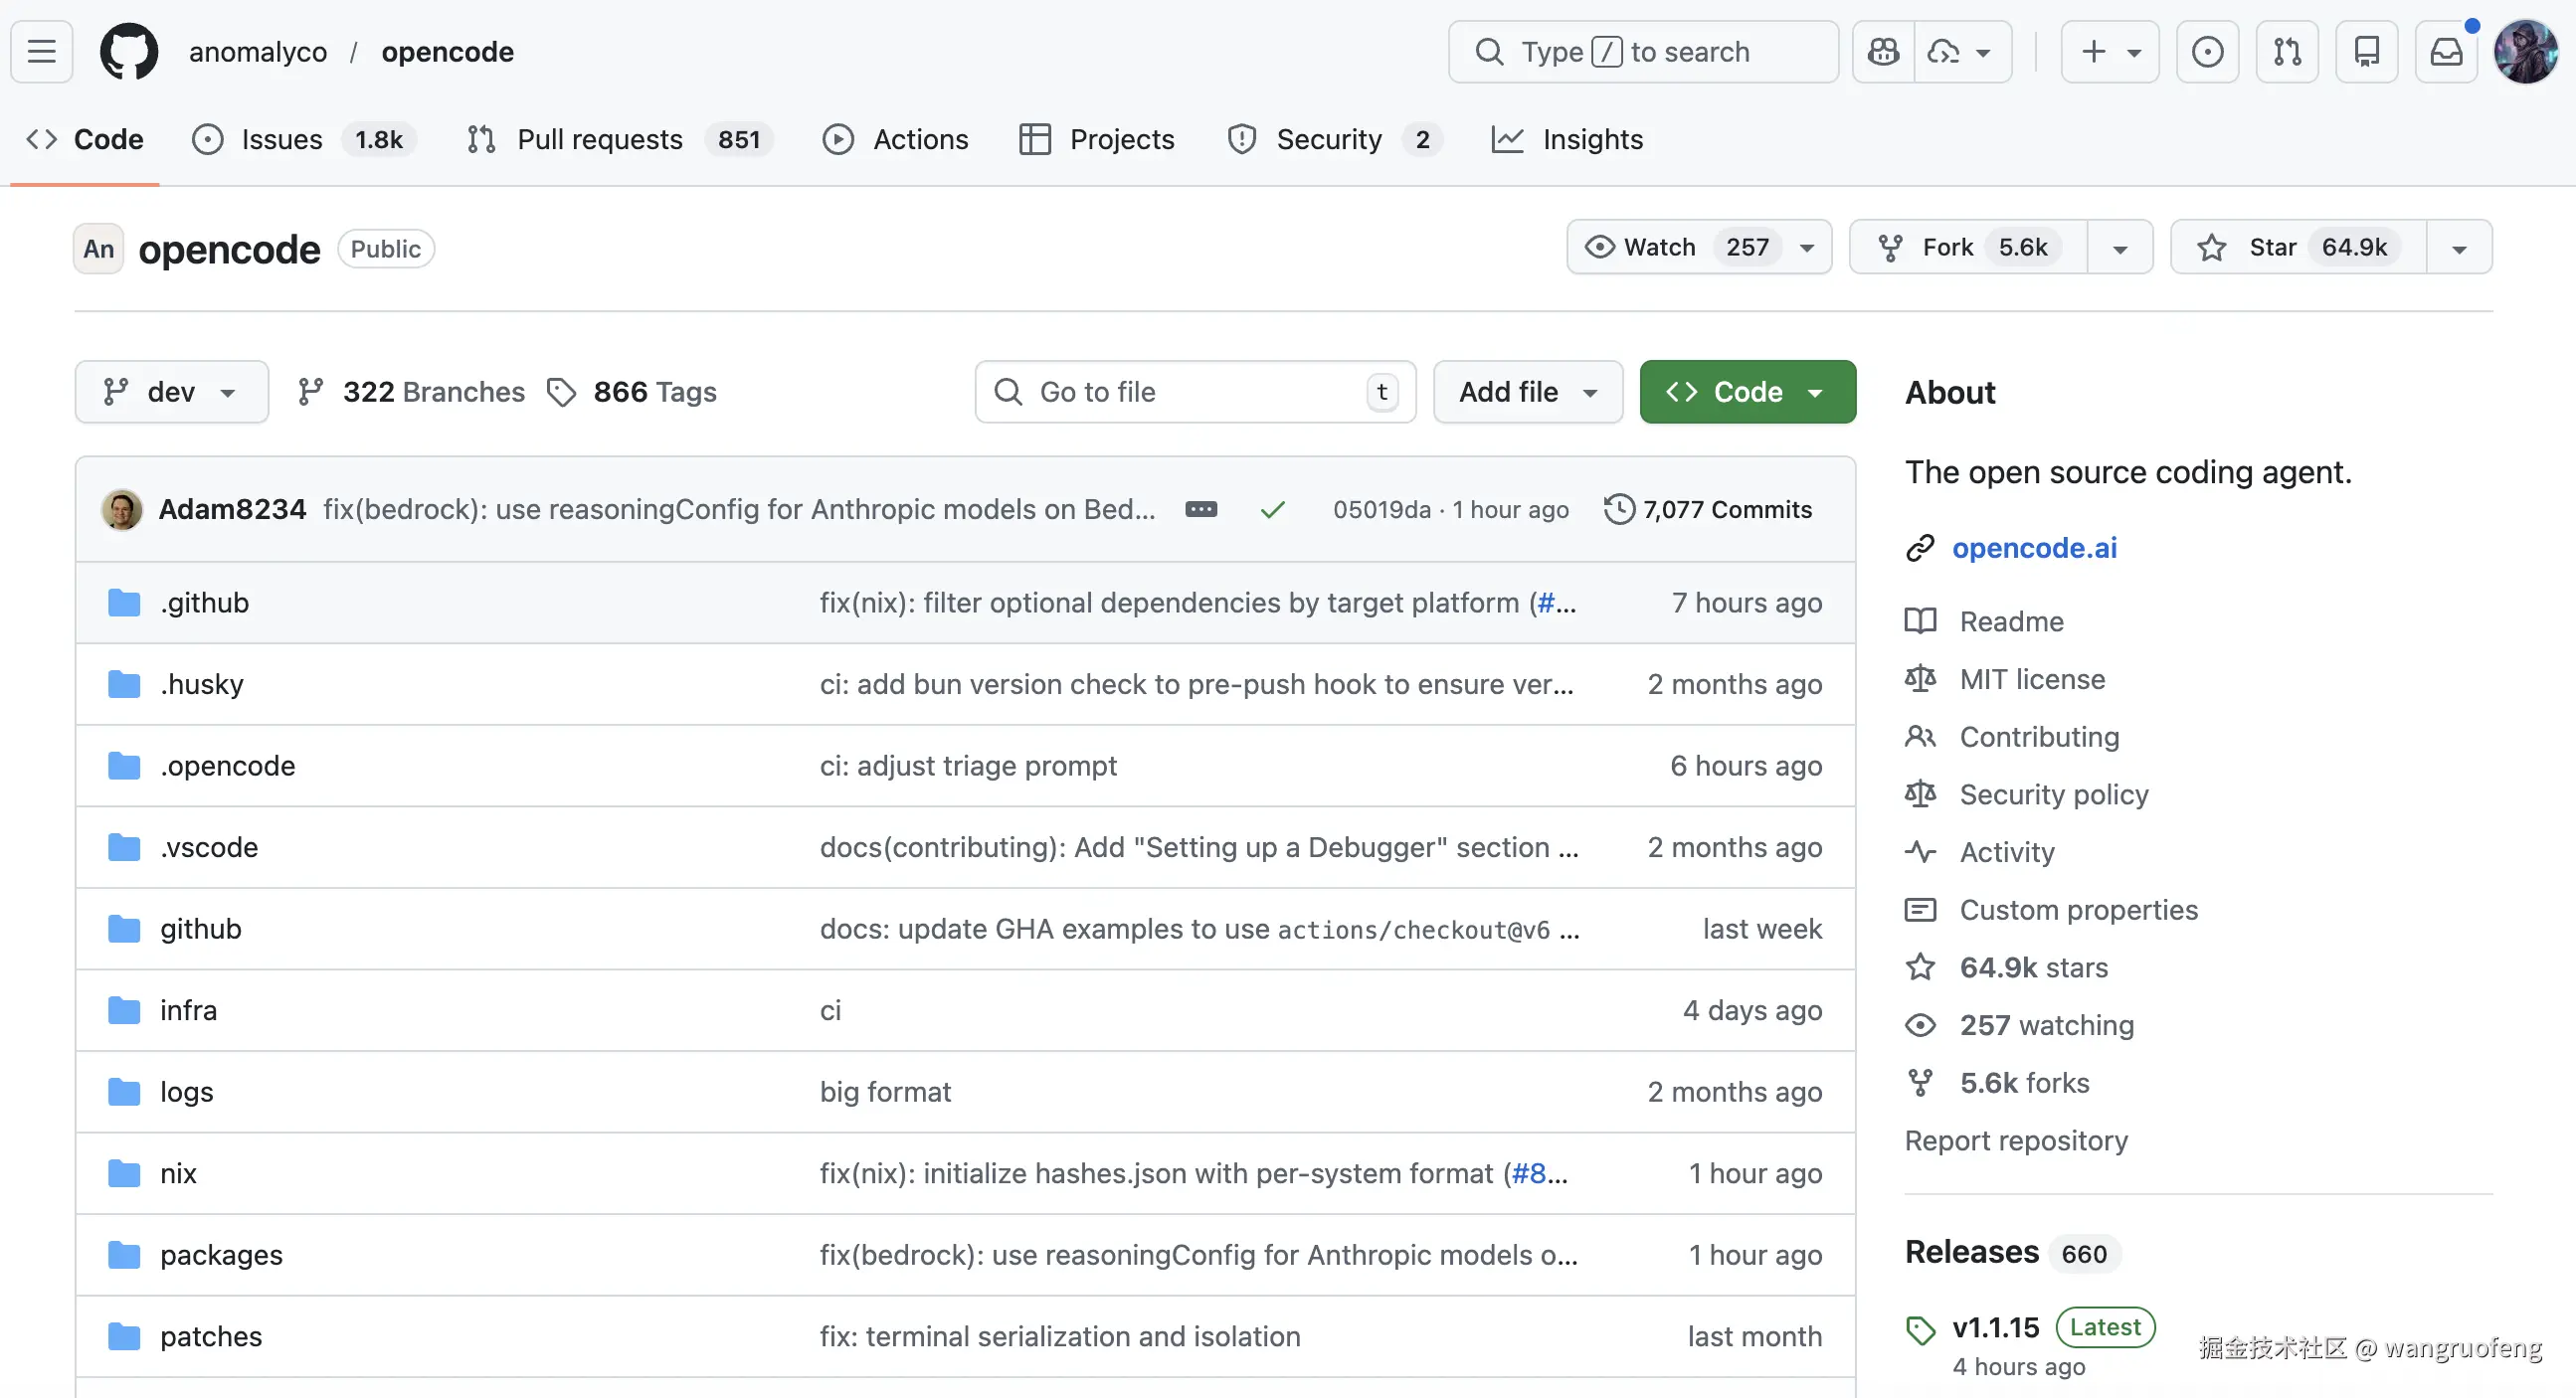
Task: Expand the Add file dropdown
Action: pyautogui.click(x=1527, y=392)
